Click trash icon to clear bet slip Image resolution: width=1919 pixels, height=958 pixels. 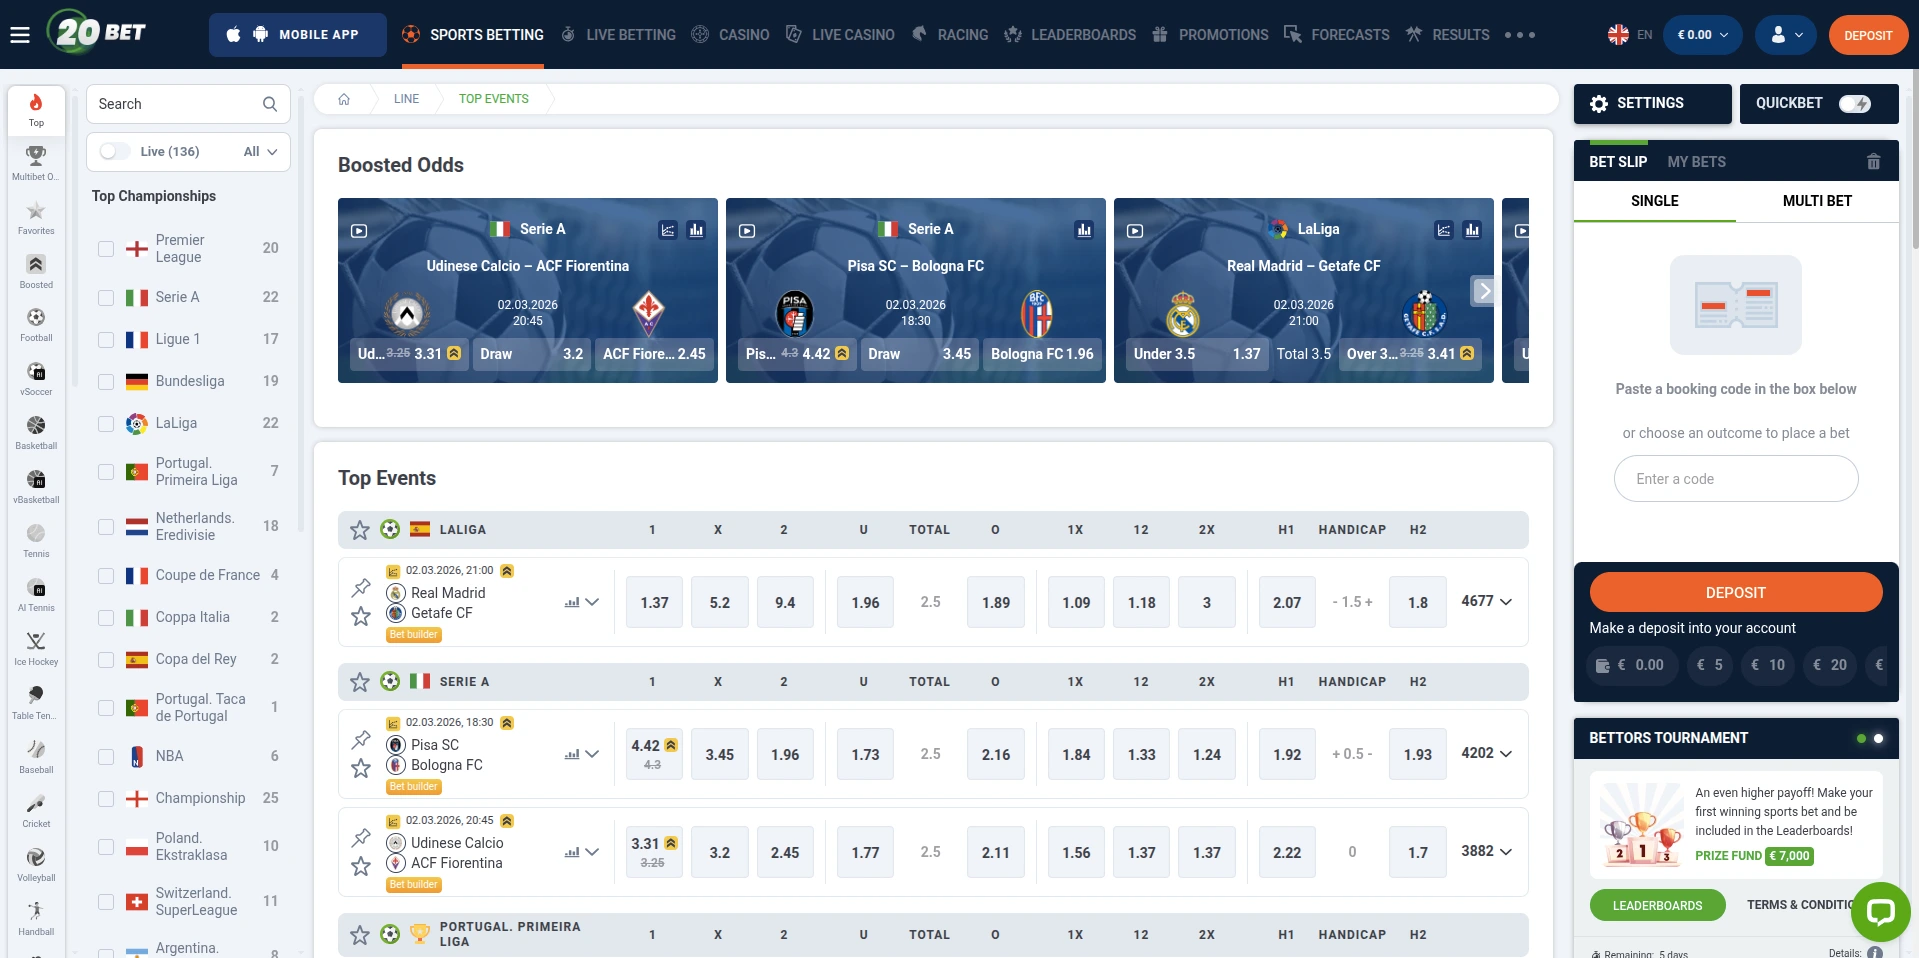tap(1873, 162)
